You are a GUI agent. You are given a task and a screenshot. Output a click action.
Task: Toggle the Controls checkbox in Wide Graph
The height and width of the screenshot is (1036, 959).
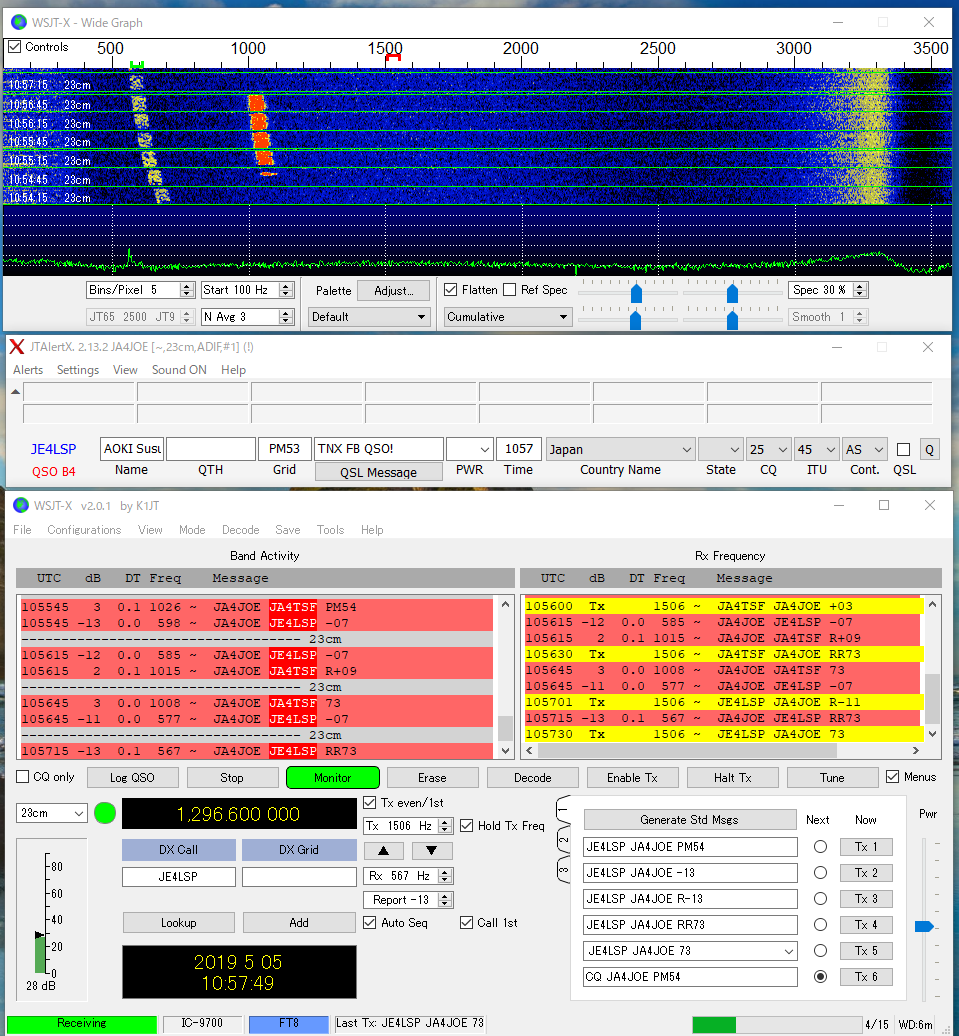click(15, 47)
